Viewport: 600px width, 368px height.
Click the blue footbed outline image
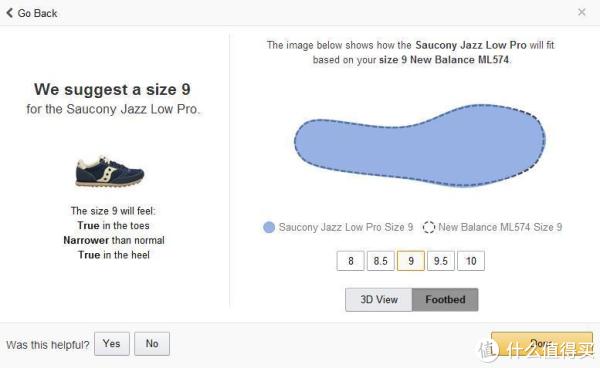(420, 145)
